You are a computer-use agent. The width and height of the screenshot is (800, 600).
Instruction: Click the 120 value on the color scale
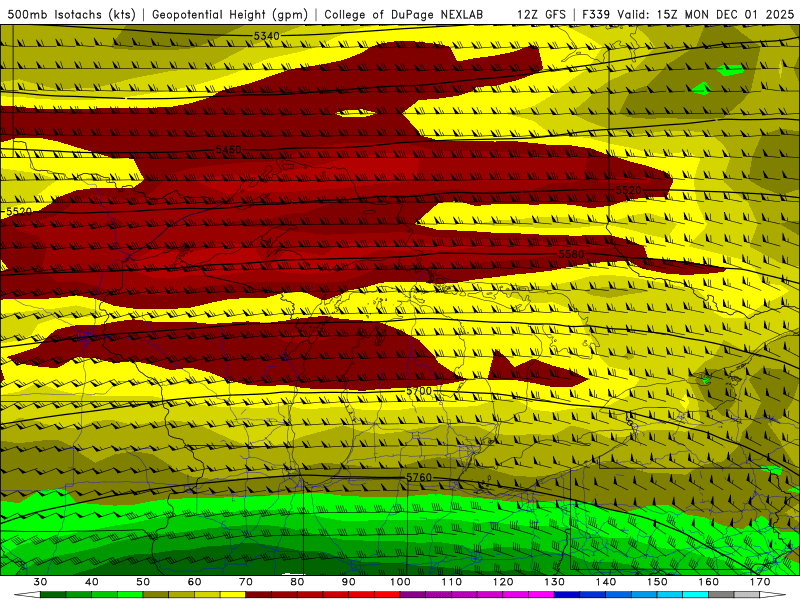503,582
